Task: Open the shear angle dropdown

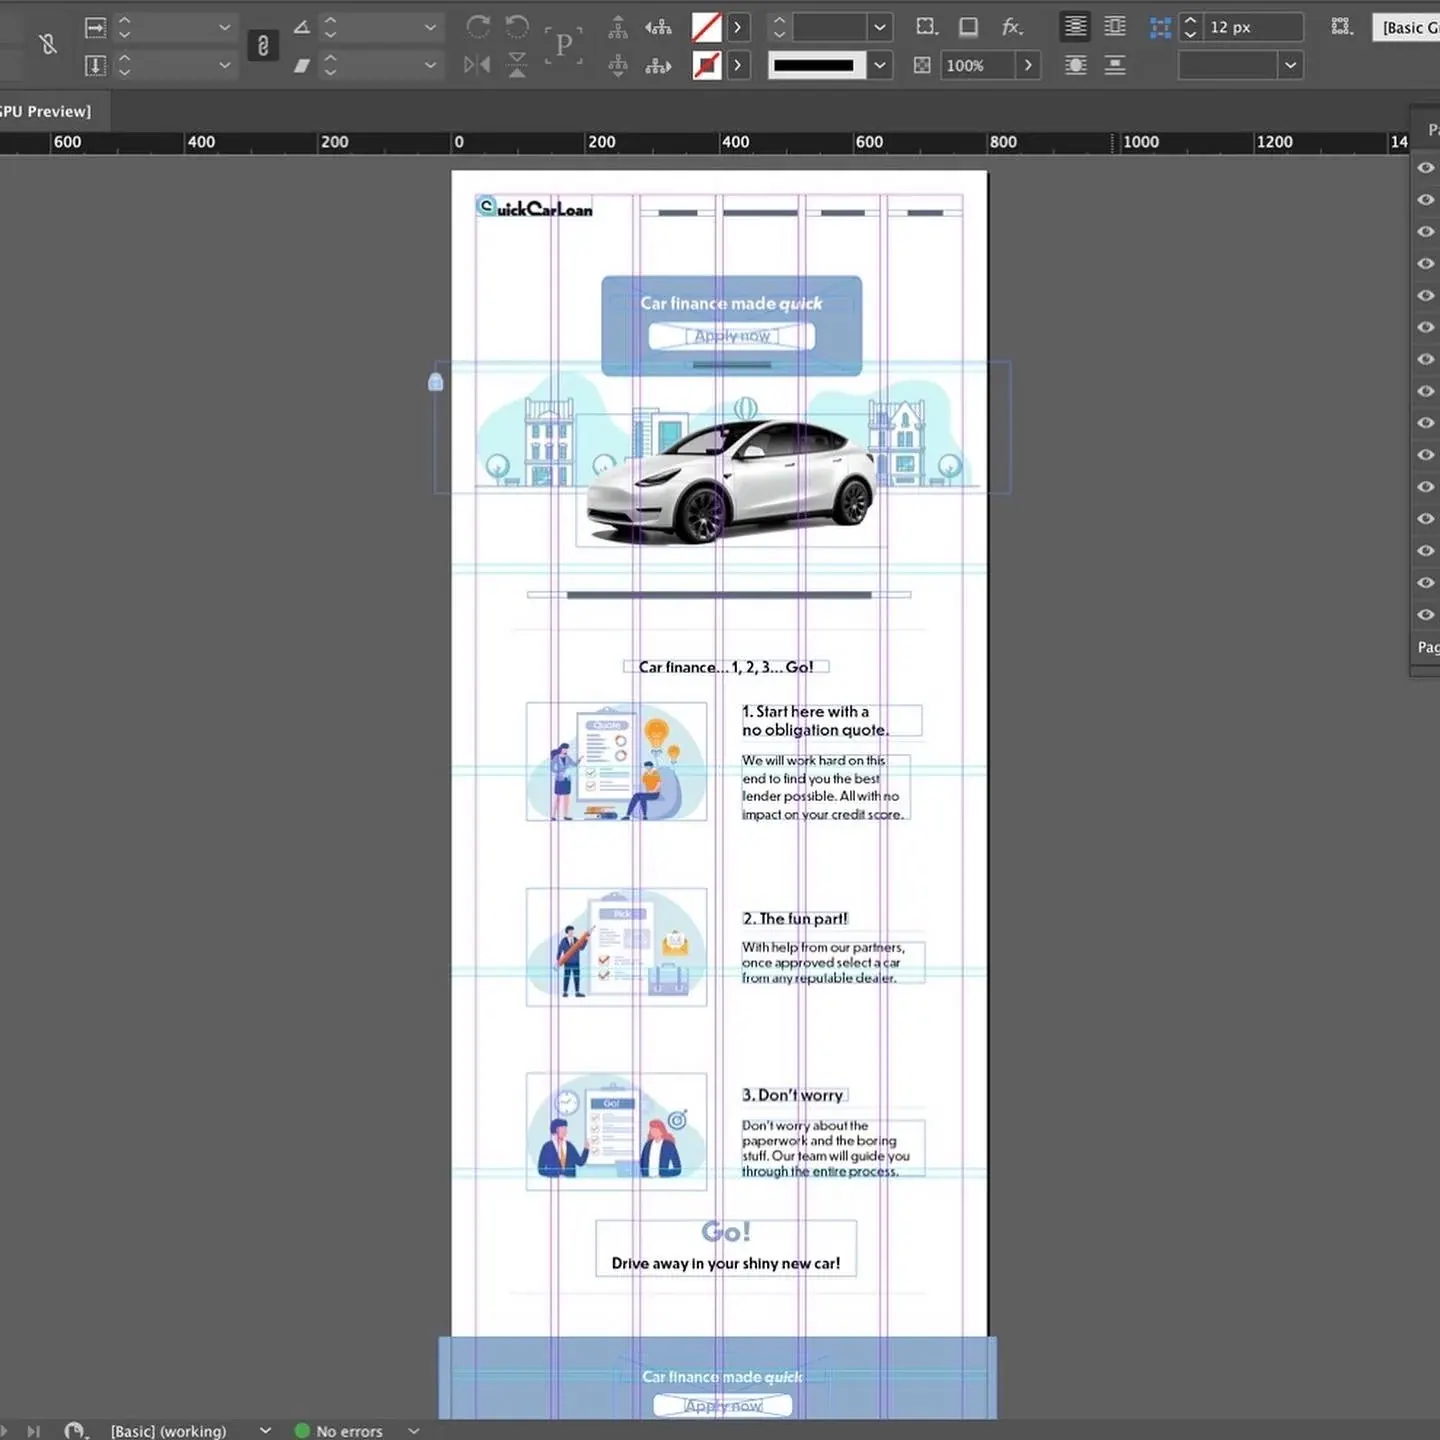Action: pyautogui.click(x=430, y=66)
